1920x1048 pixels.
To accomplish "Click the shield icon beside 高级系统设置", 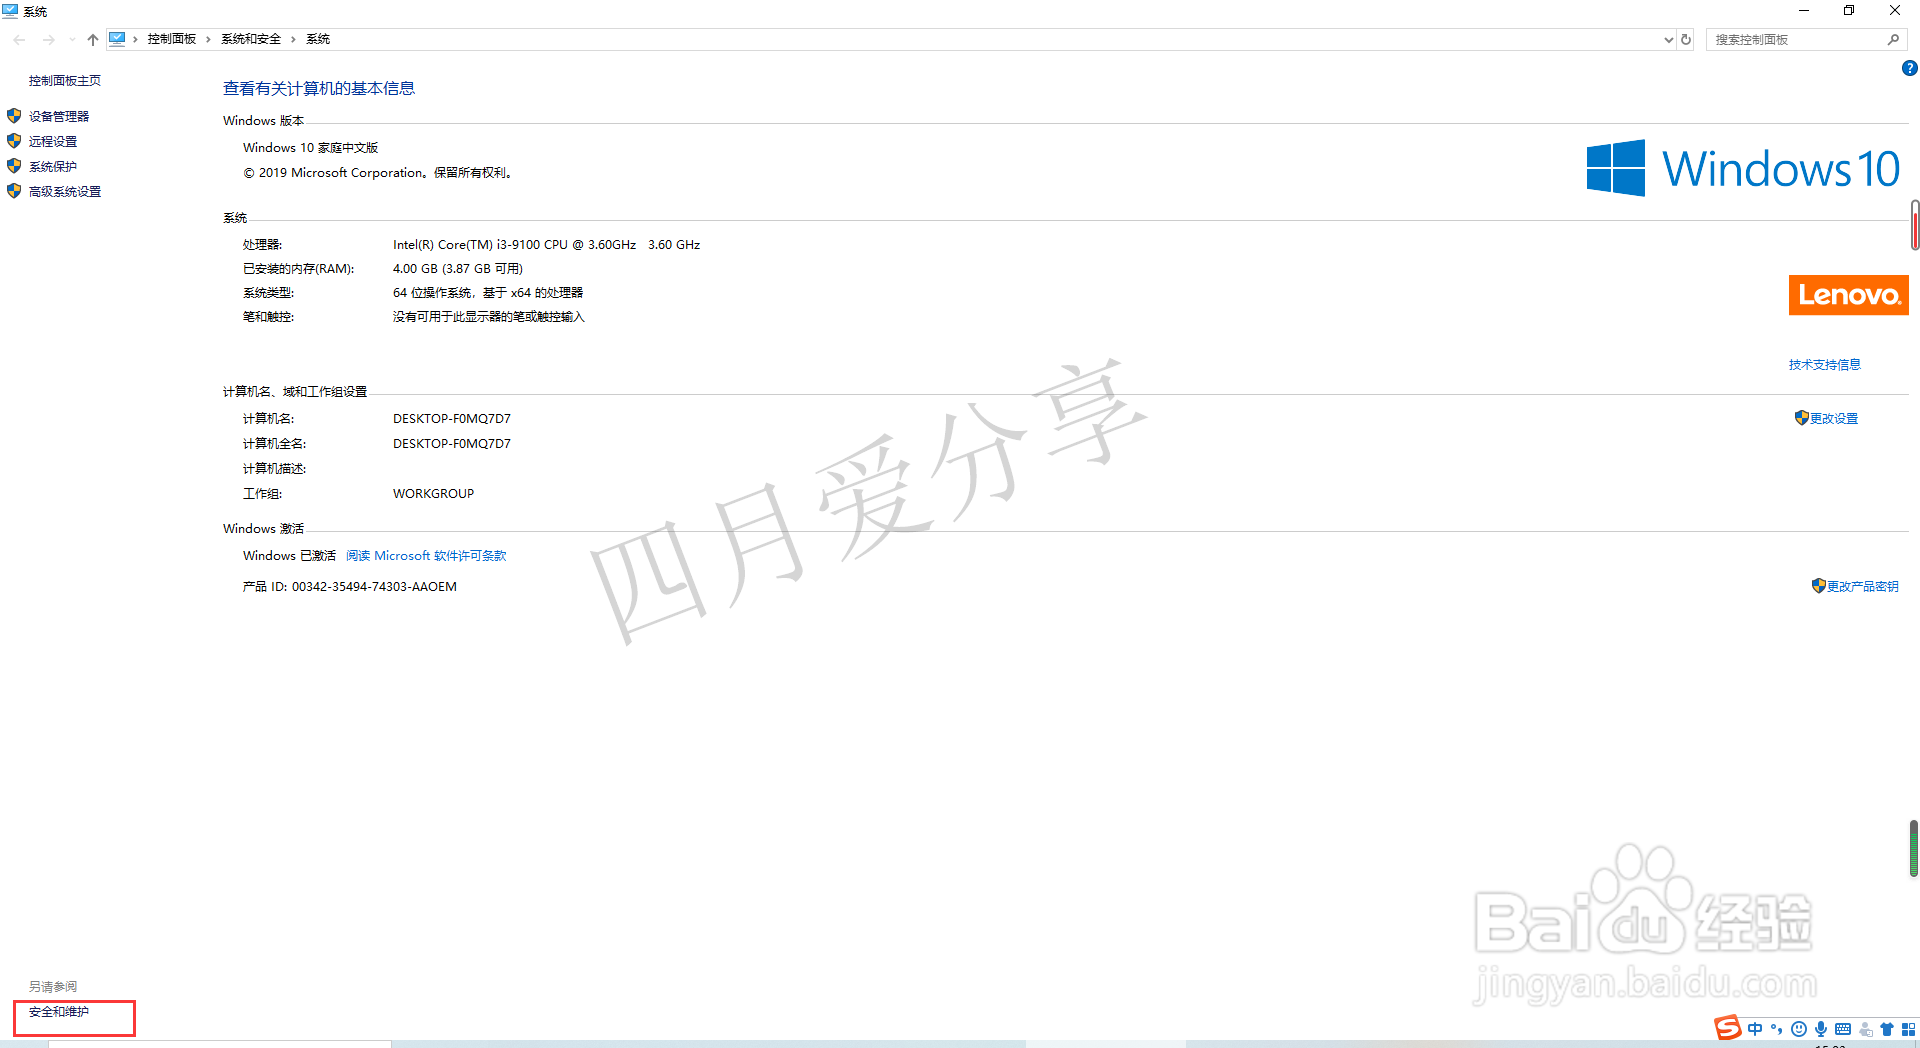I will tap(14, 191).
